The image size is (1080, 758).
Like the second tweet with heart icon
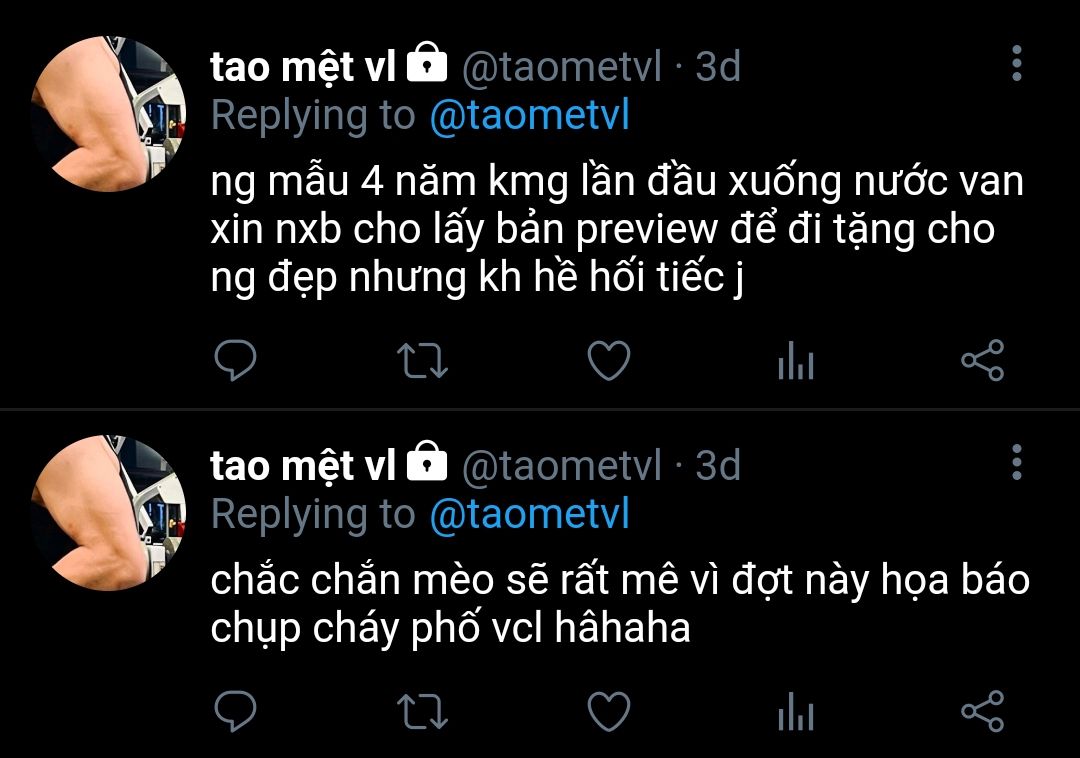(x=609, y=712)
